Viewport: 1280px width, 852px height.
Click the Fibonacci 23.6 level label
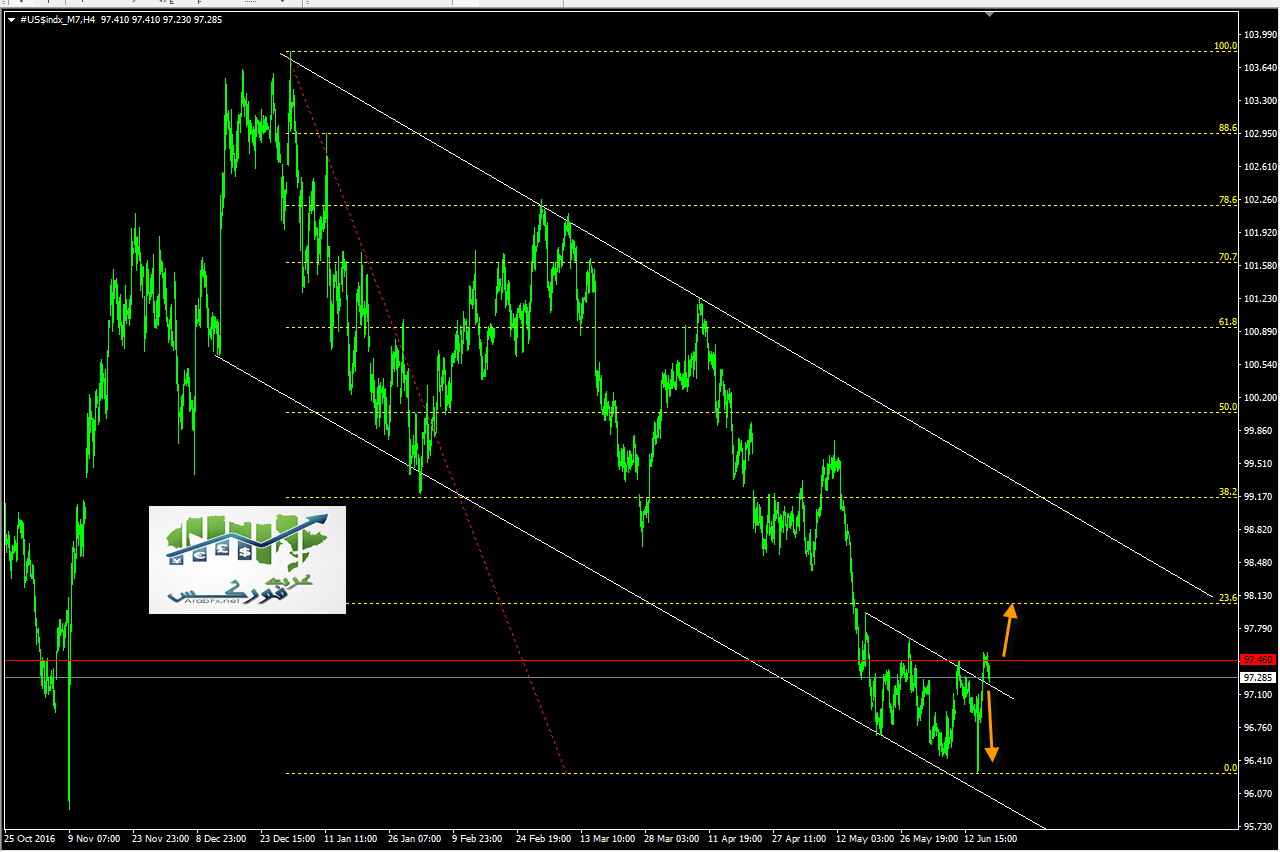1228,597
